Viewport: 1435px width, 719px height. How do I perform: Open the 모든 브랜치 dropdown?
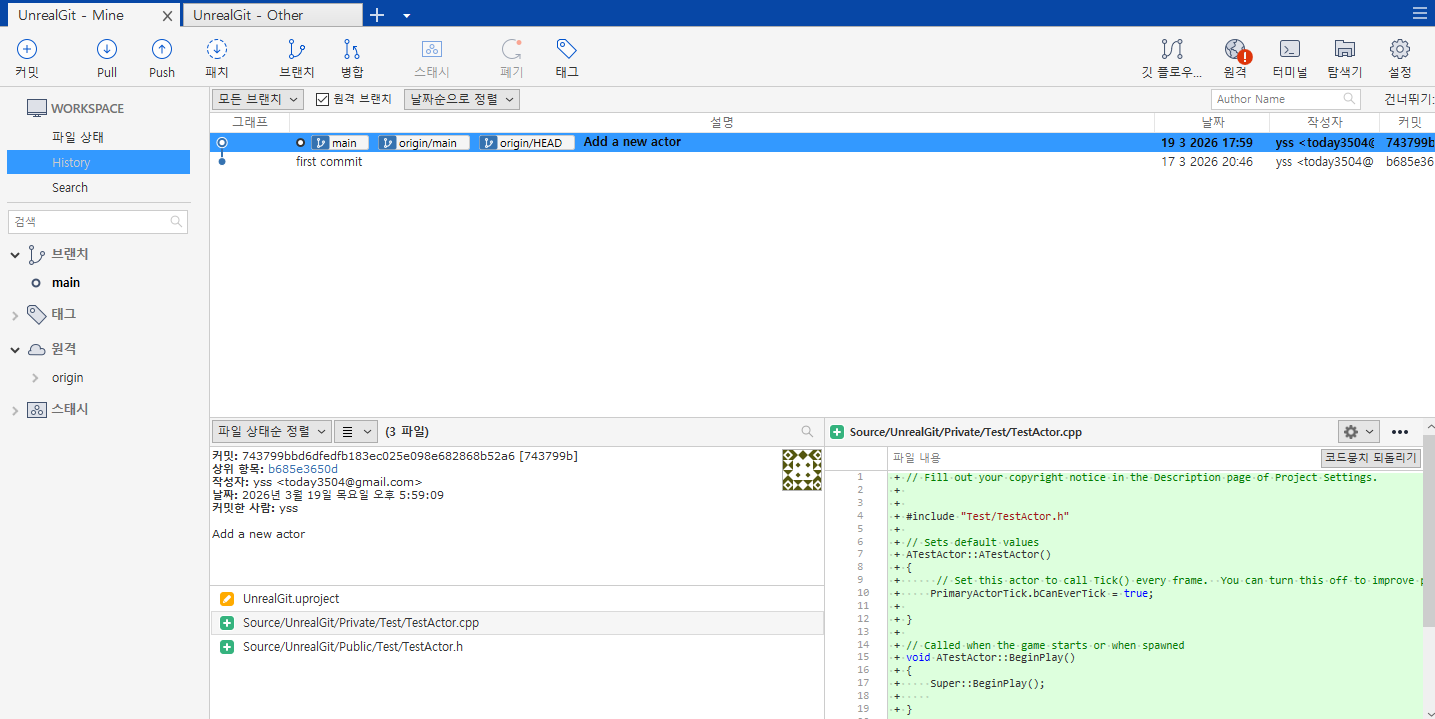(258, 99)
